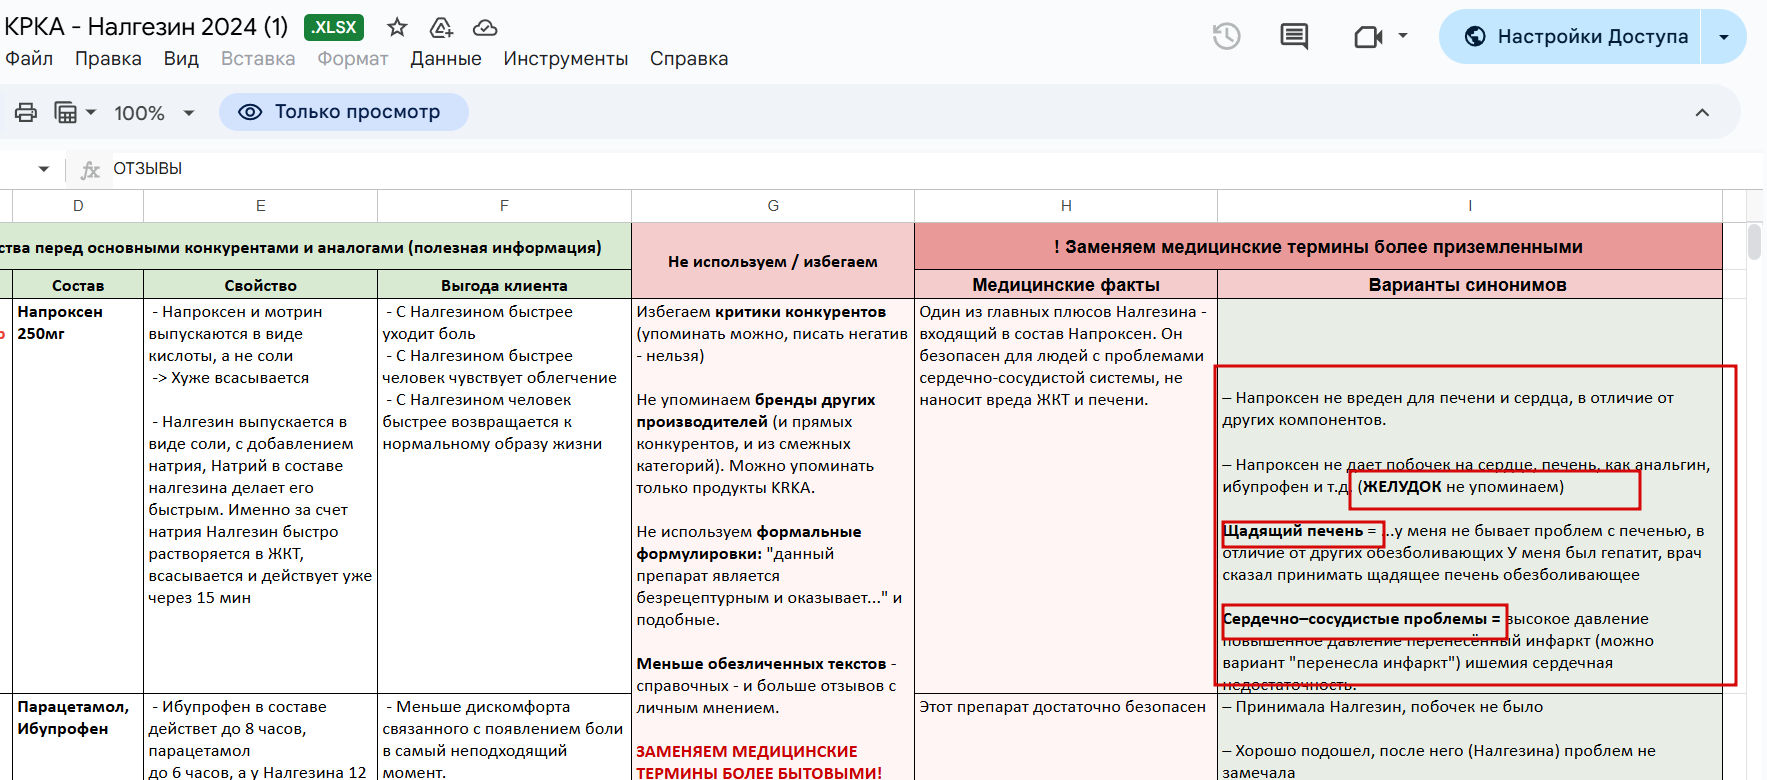1767x780 pixels.
Task: Open the Формат menu
Action: click(x=352, y=59)
